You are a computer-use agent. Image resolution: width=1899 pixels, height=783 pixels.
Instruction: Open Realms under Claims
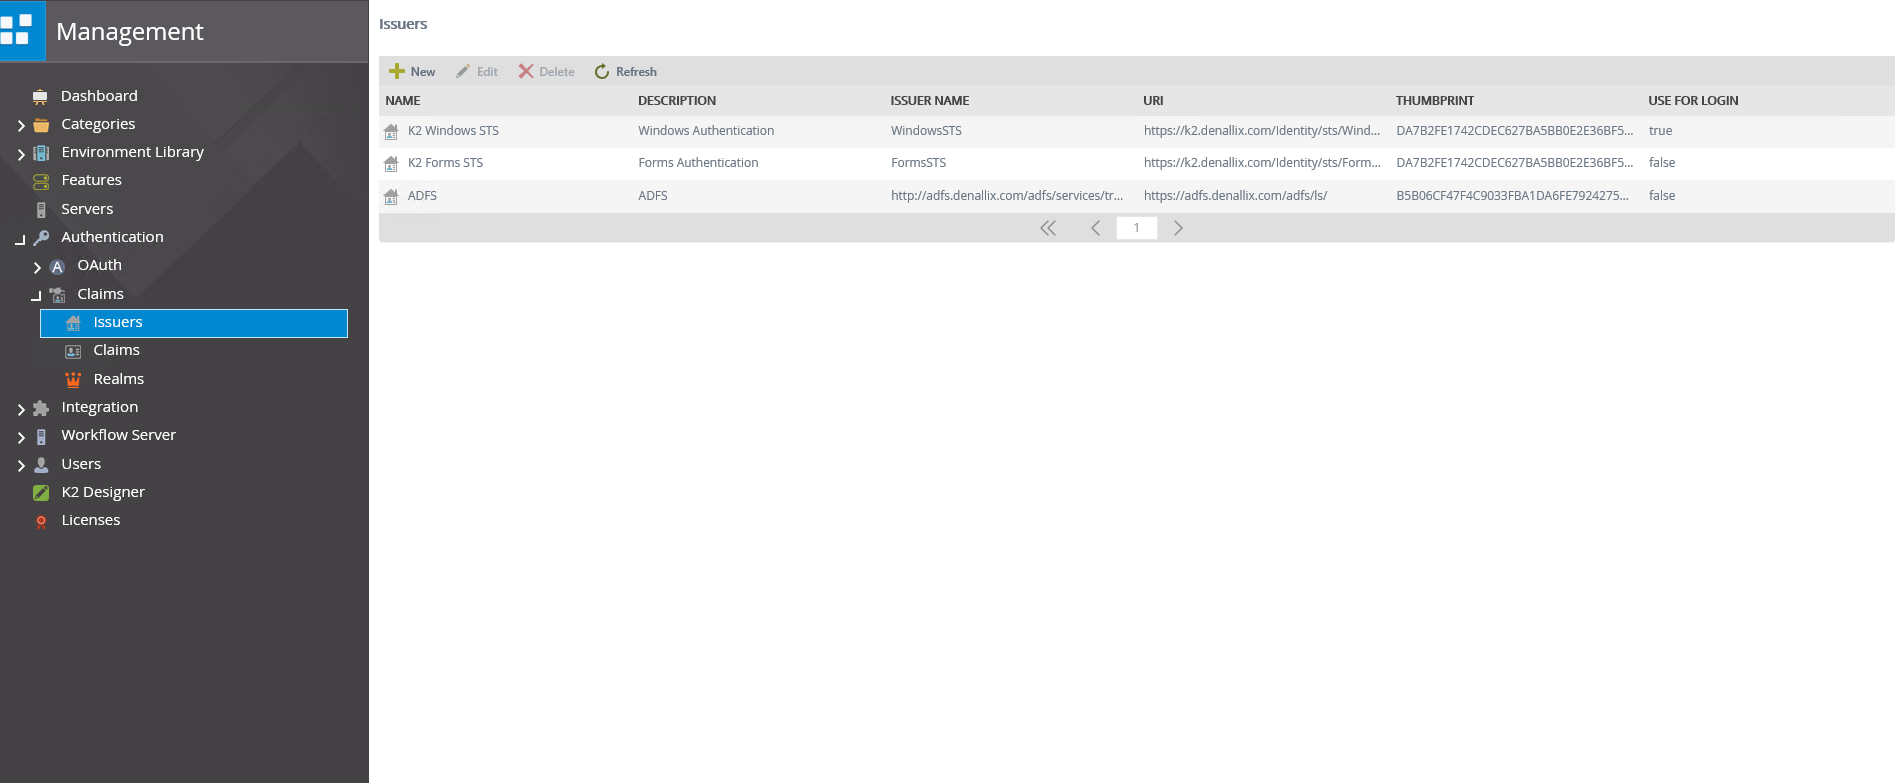point(118,379)
